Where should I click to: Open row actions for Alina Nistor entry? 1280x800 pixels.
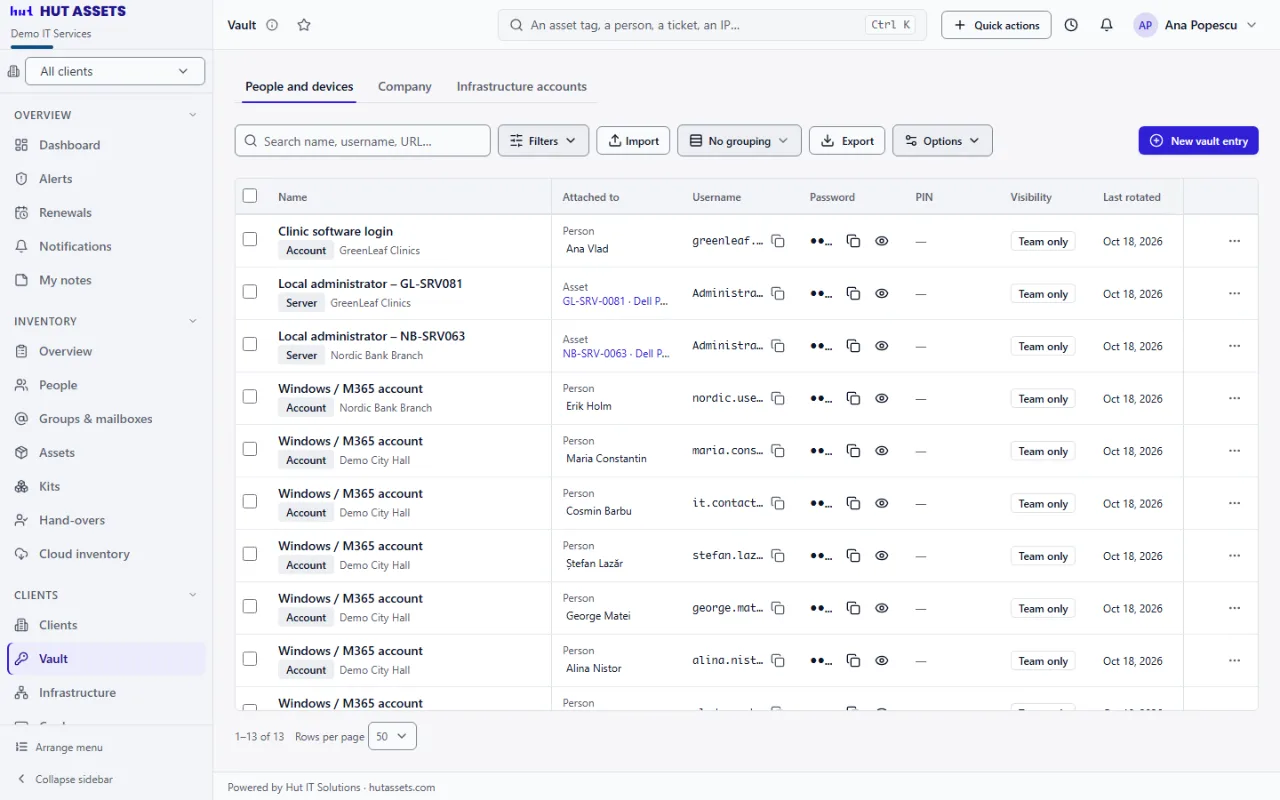click(1234, 661)
